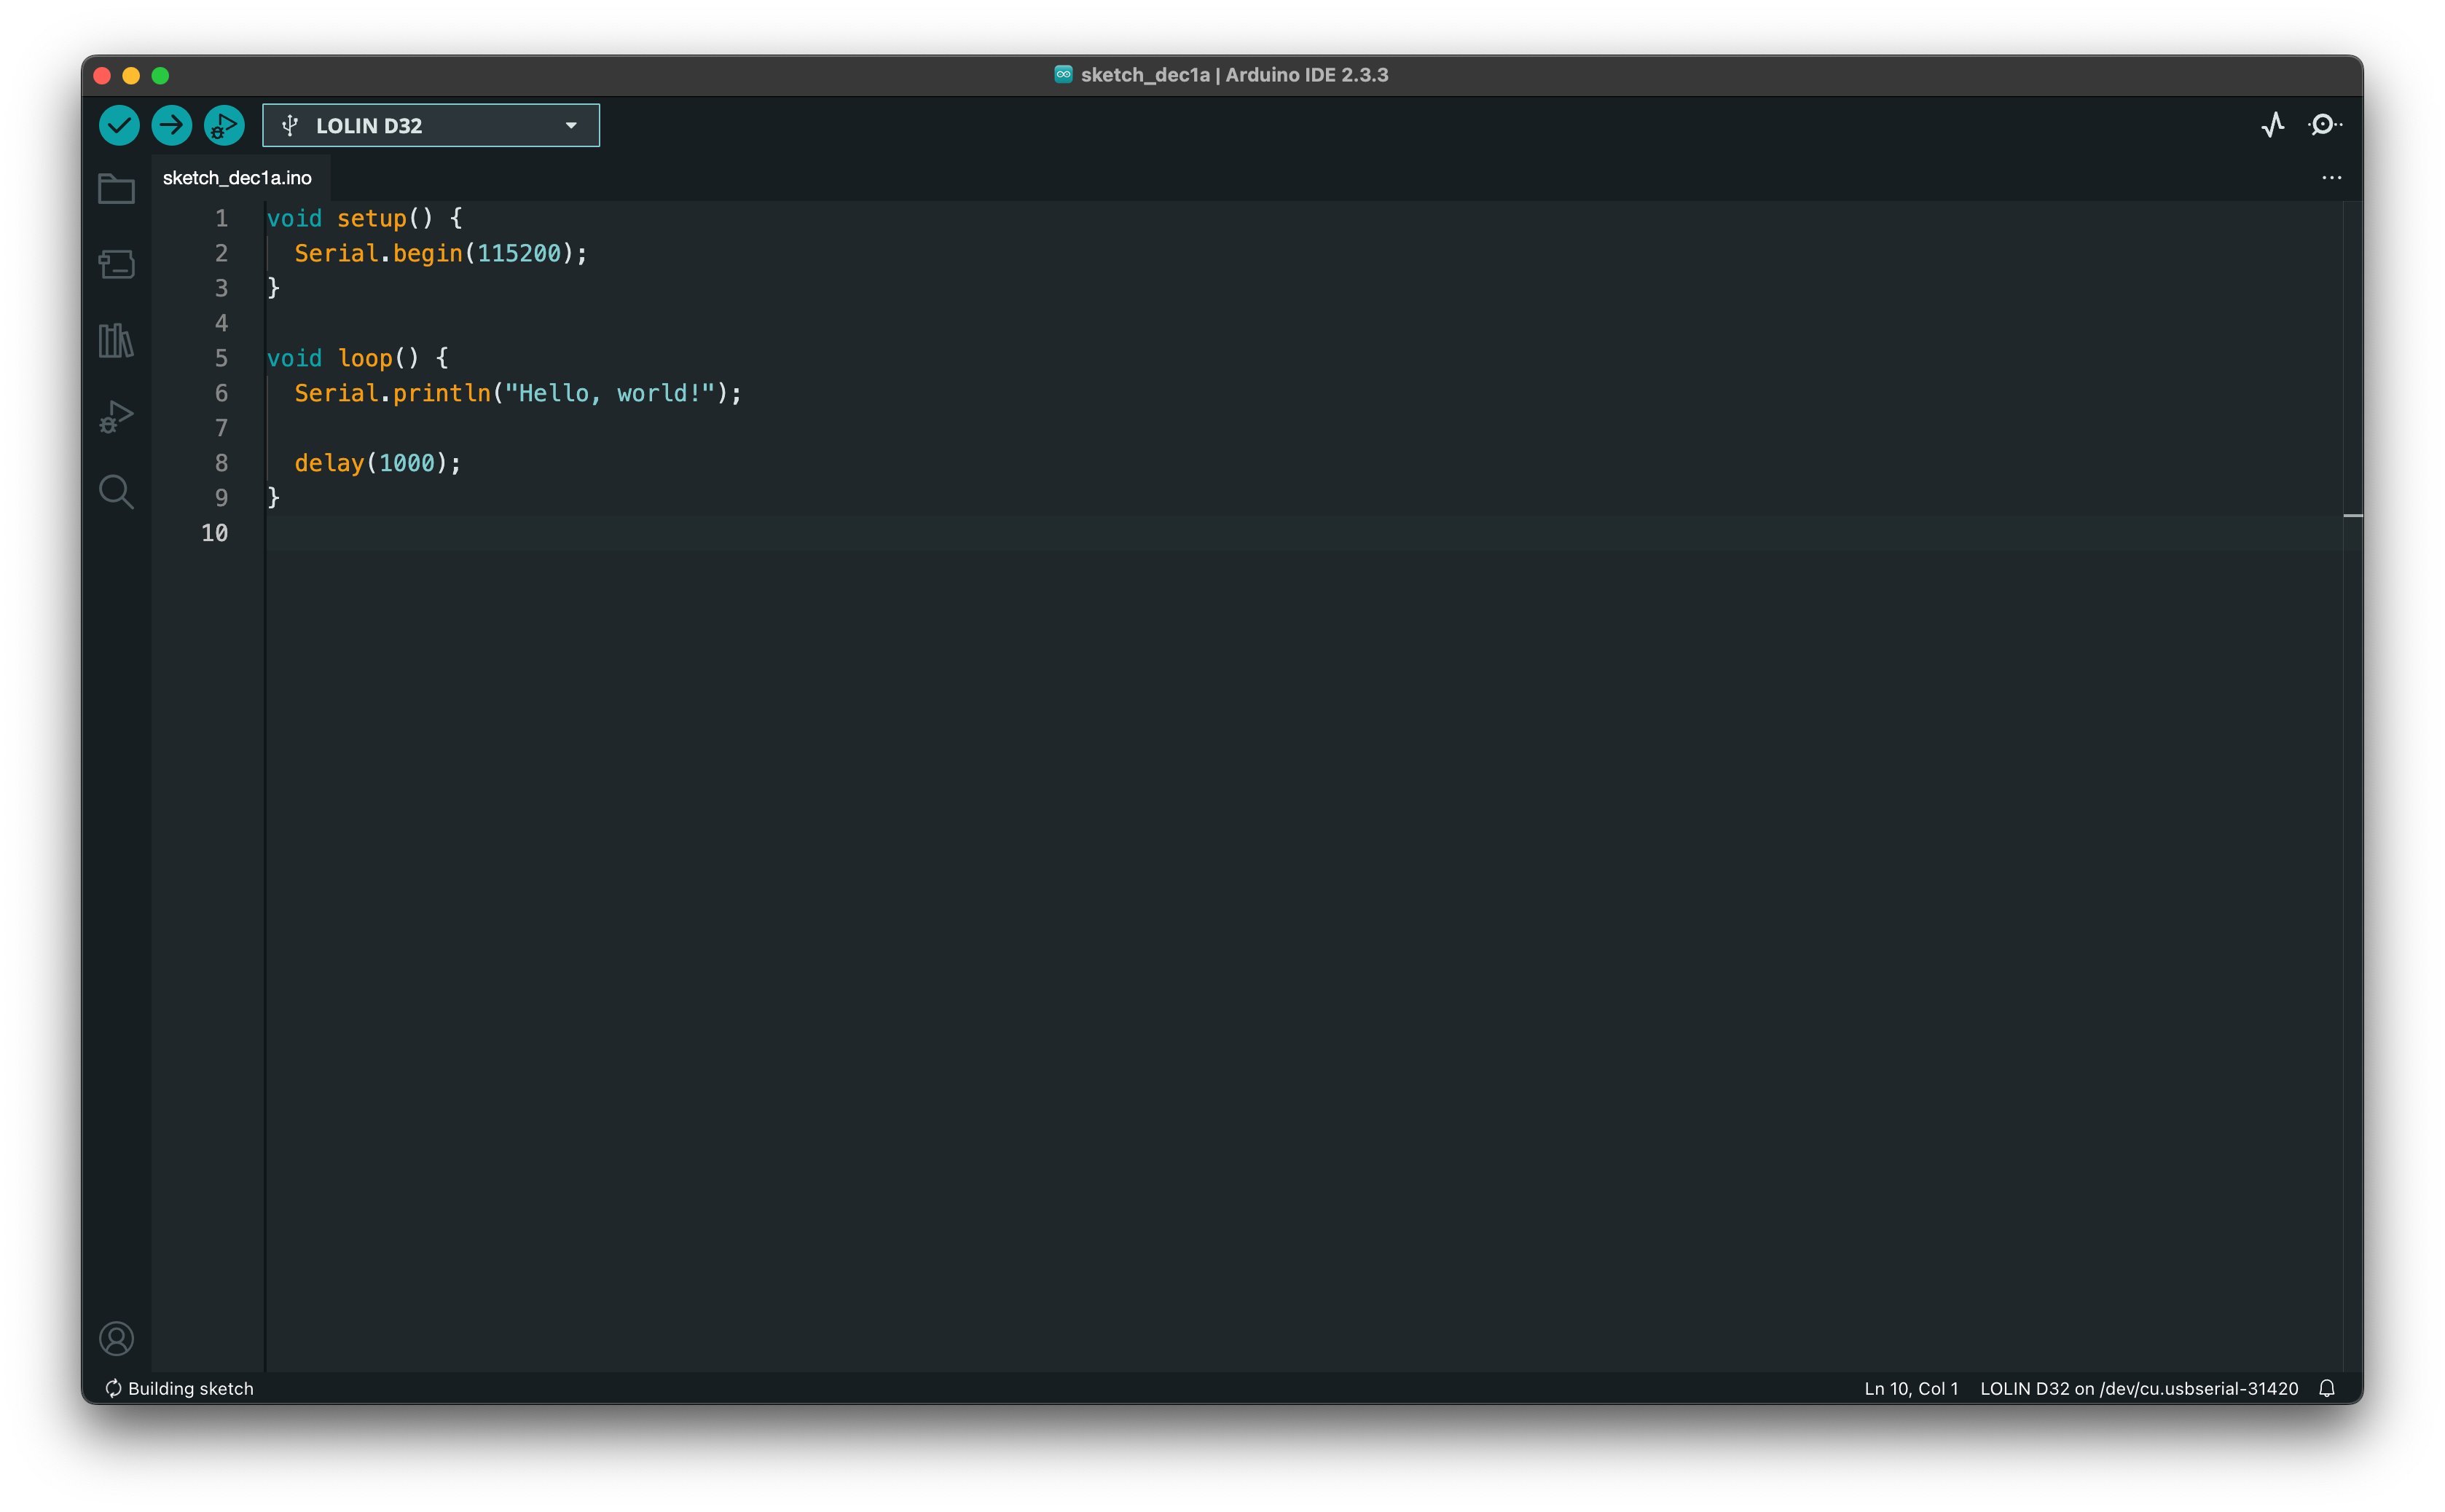The height and width of the screenshot is (1512, 2445).
Task: Open the Serial Monitor
Action: point(2324,125)
